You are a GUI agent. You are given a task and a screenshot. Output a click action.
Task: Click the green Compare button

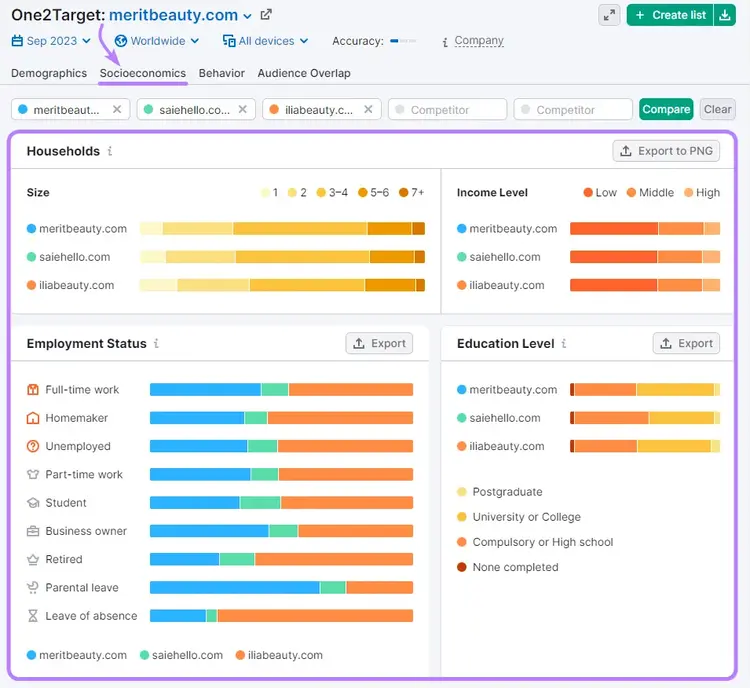pyautogui.click(x=666, y=109)
